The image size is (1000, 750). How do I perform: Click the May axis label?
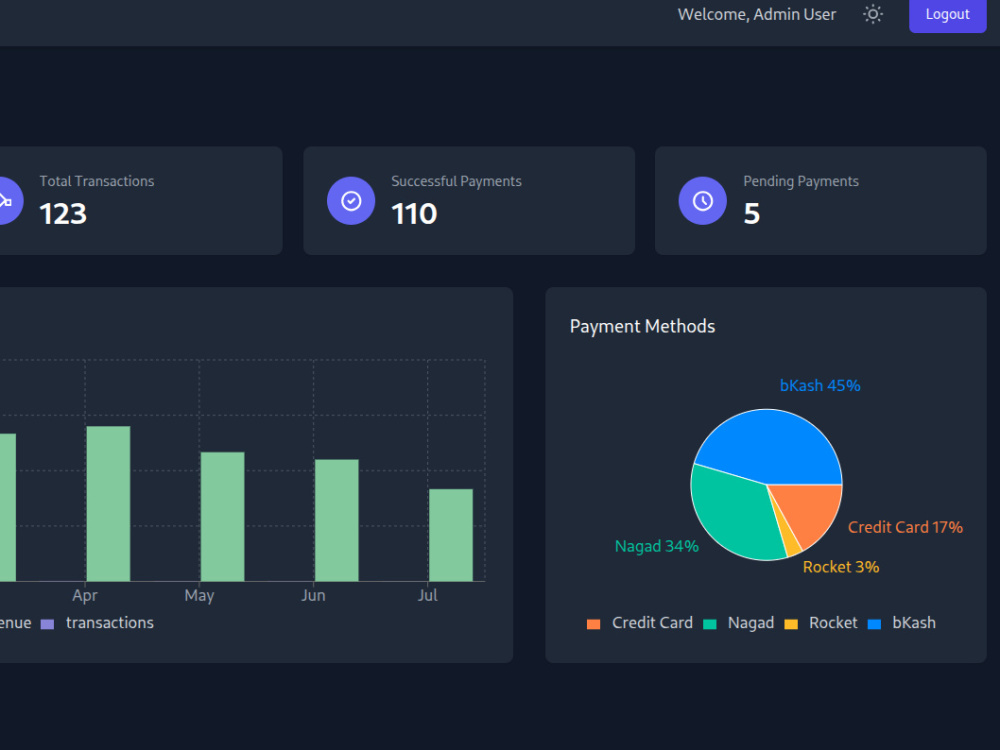pyautogui.click(x=199, y=596)
